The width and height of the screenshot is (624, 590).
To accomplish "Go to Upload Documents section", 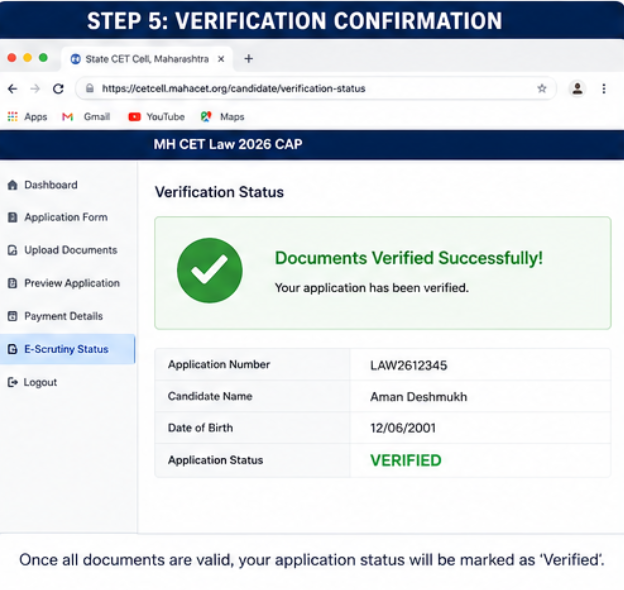I will pos(71,250).
